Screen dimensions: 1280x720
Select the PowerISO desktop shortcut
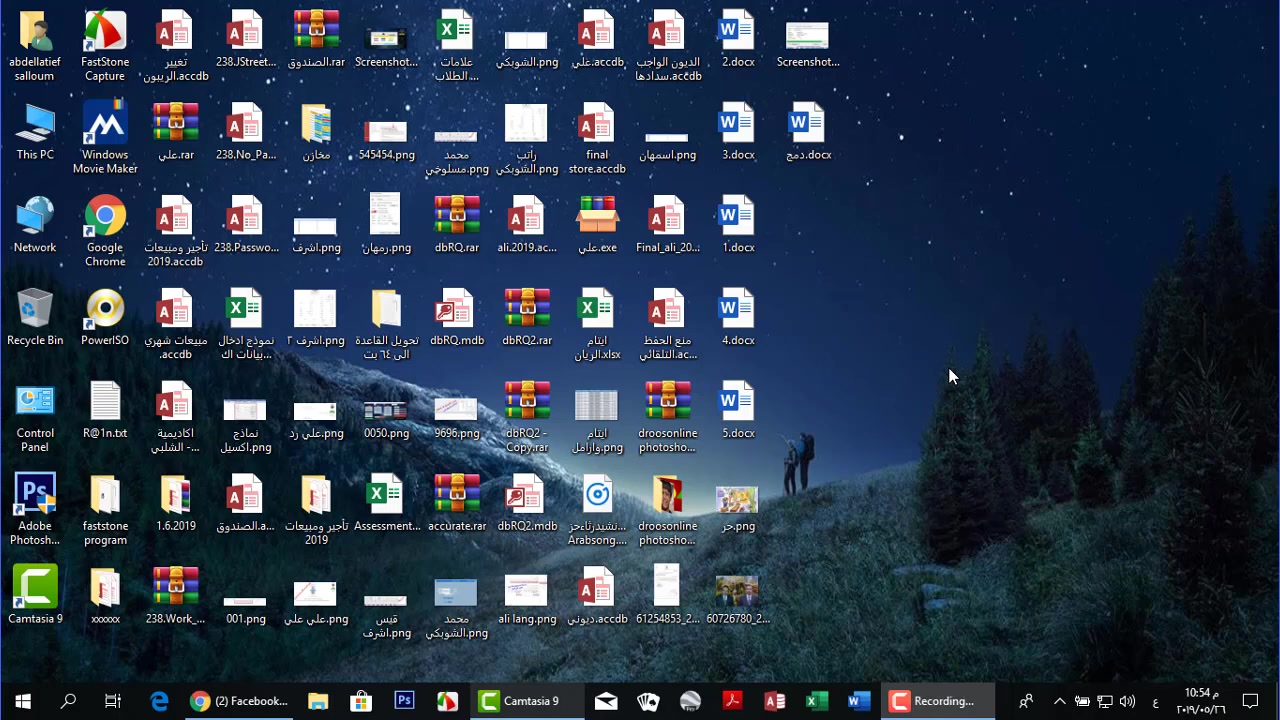click(x=105, y=318)
